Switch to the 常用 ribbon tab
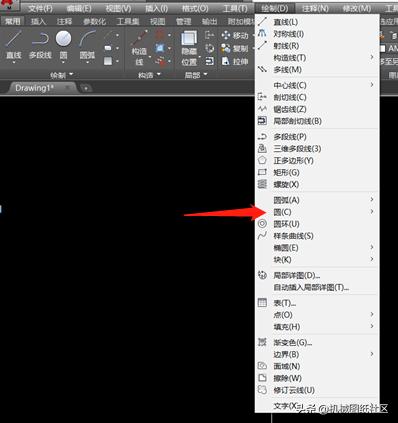Image resolution: width=398 pixels, height=423 pixels. (x=13, y=22)
